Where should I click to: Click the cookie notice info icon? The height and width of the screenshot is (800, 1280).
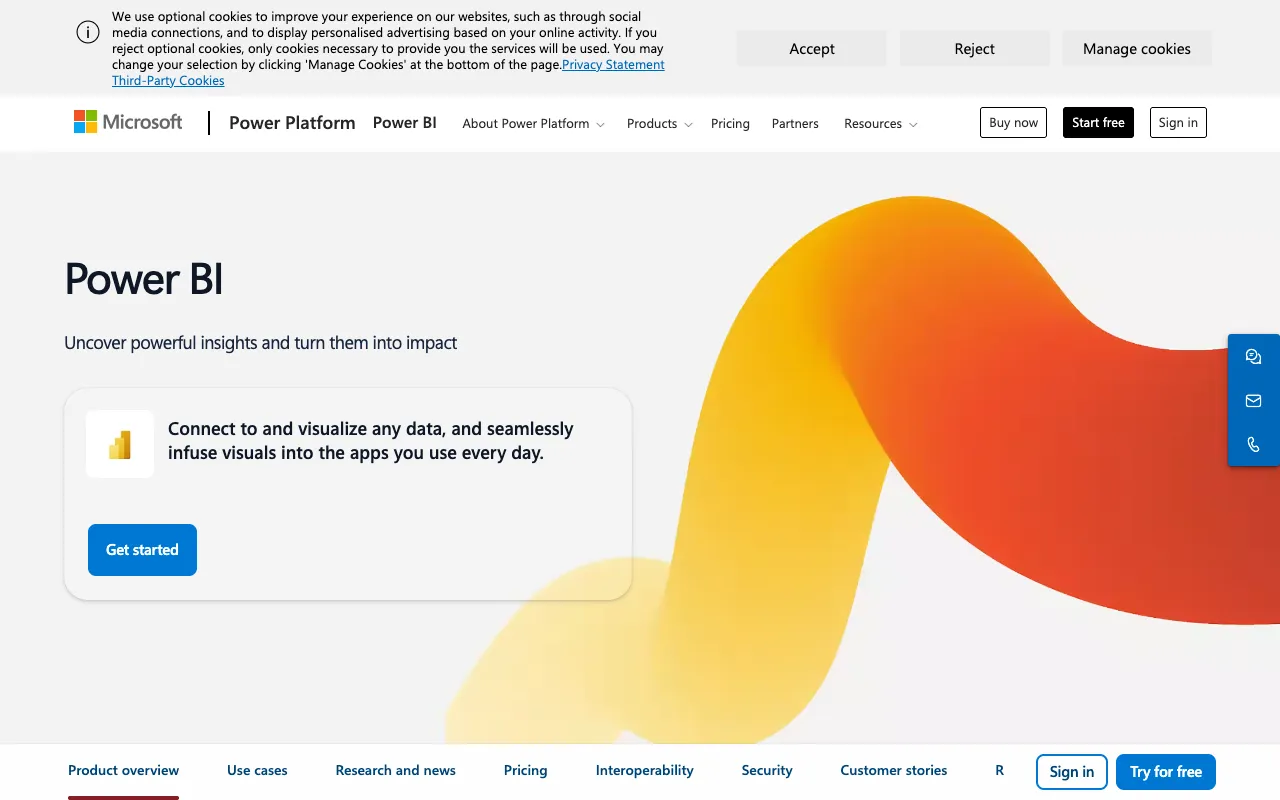(x=88, y=32)
